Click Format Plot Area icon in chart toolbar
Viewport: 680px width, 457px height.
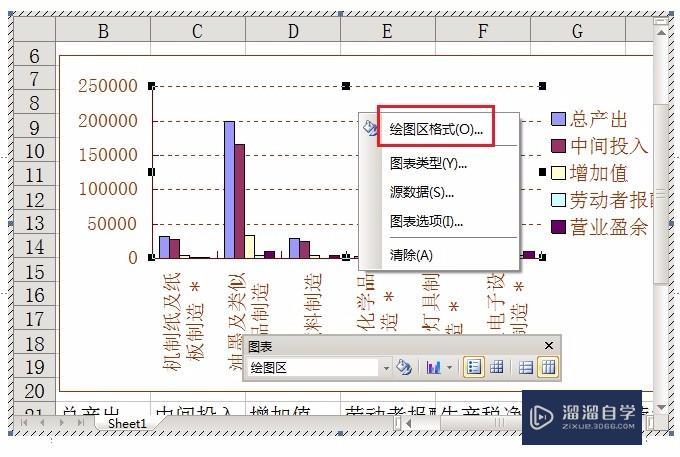point(404,367)
